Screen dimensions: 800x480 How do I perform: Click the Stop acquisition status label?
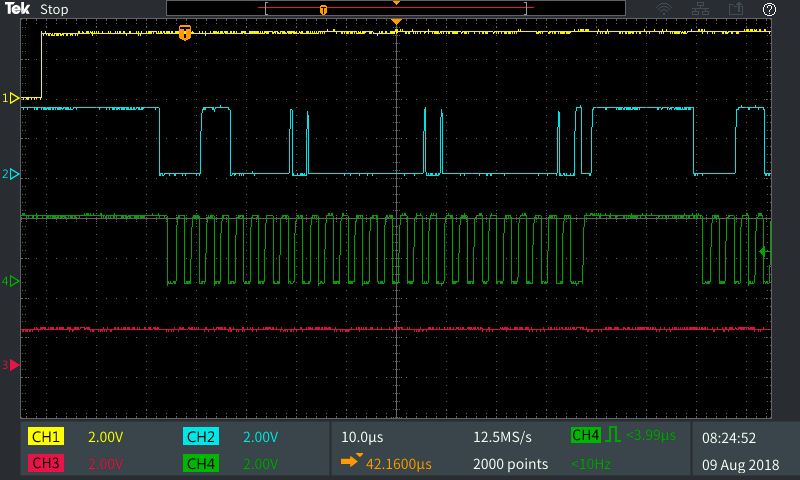pyautogui.click(x=54, y=10)
